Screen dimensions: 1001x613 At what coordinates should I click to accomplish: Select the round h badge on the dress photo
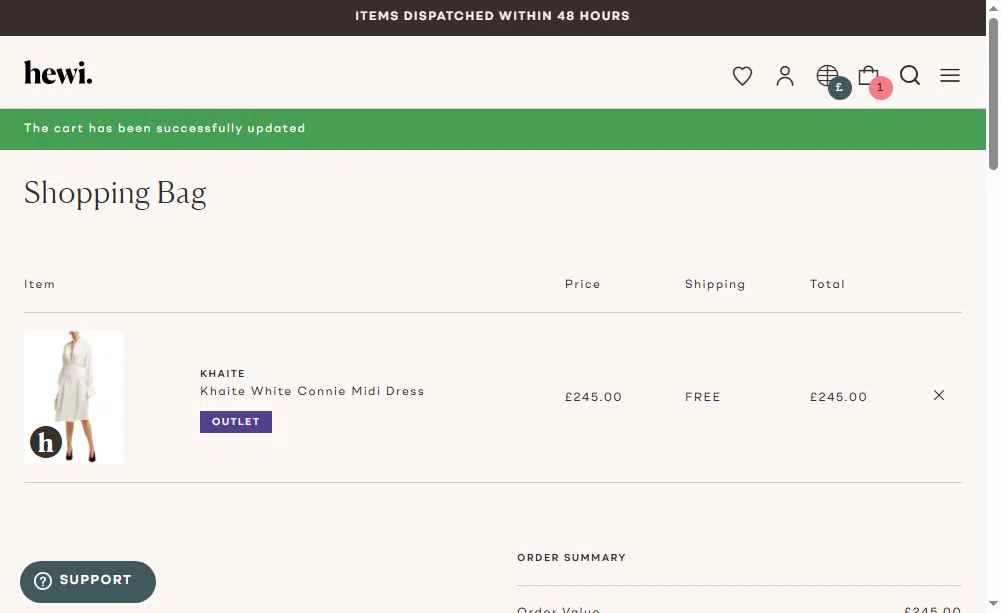(46, 442)
